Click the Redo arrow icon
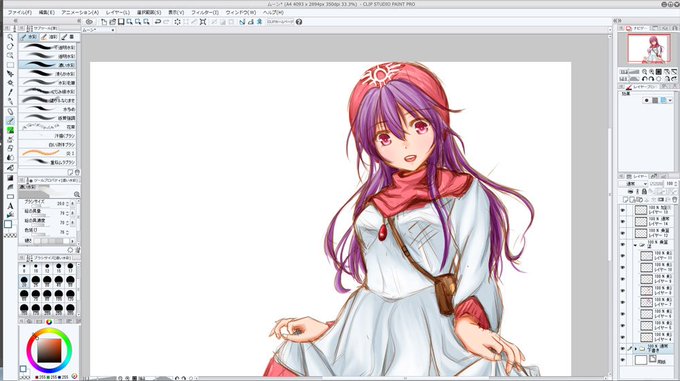Screen dimensions: 680x381 [166, 22]
